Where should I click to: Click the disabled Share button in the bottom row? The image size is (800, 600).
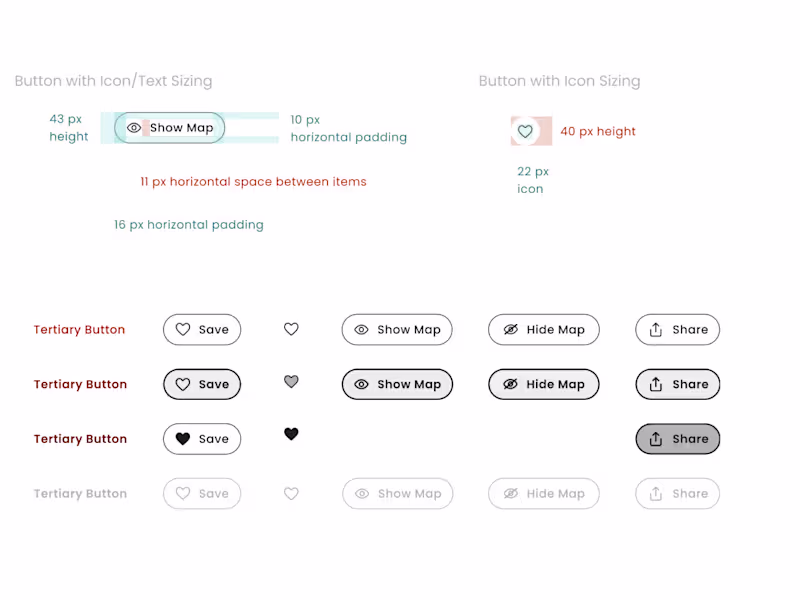tap(677, 494)
